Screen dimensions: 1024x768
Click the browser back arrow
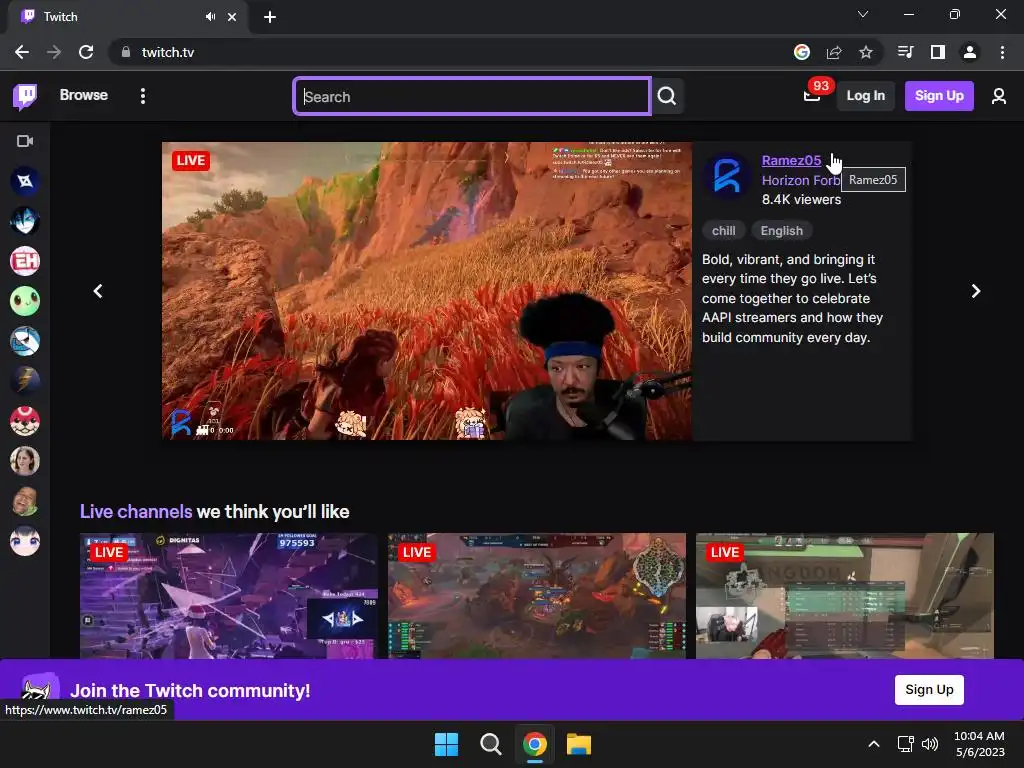click(22, 52)
